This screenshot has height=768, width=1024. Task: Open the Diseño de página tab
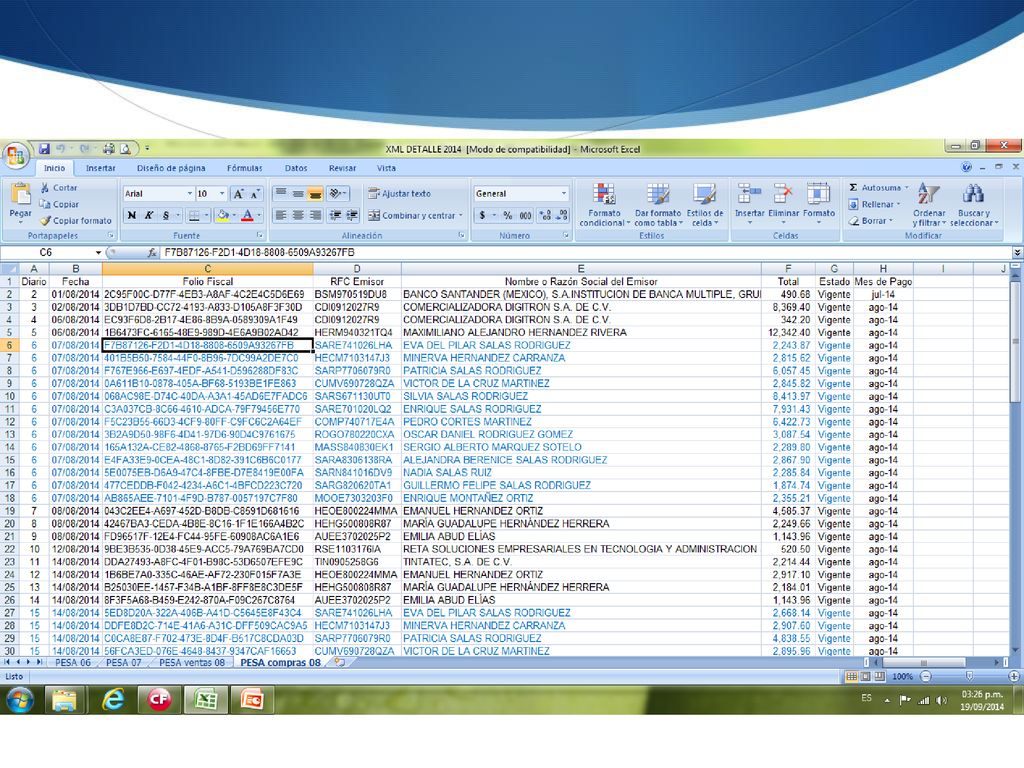(171, 168)
